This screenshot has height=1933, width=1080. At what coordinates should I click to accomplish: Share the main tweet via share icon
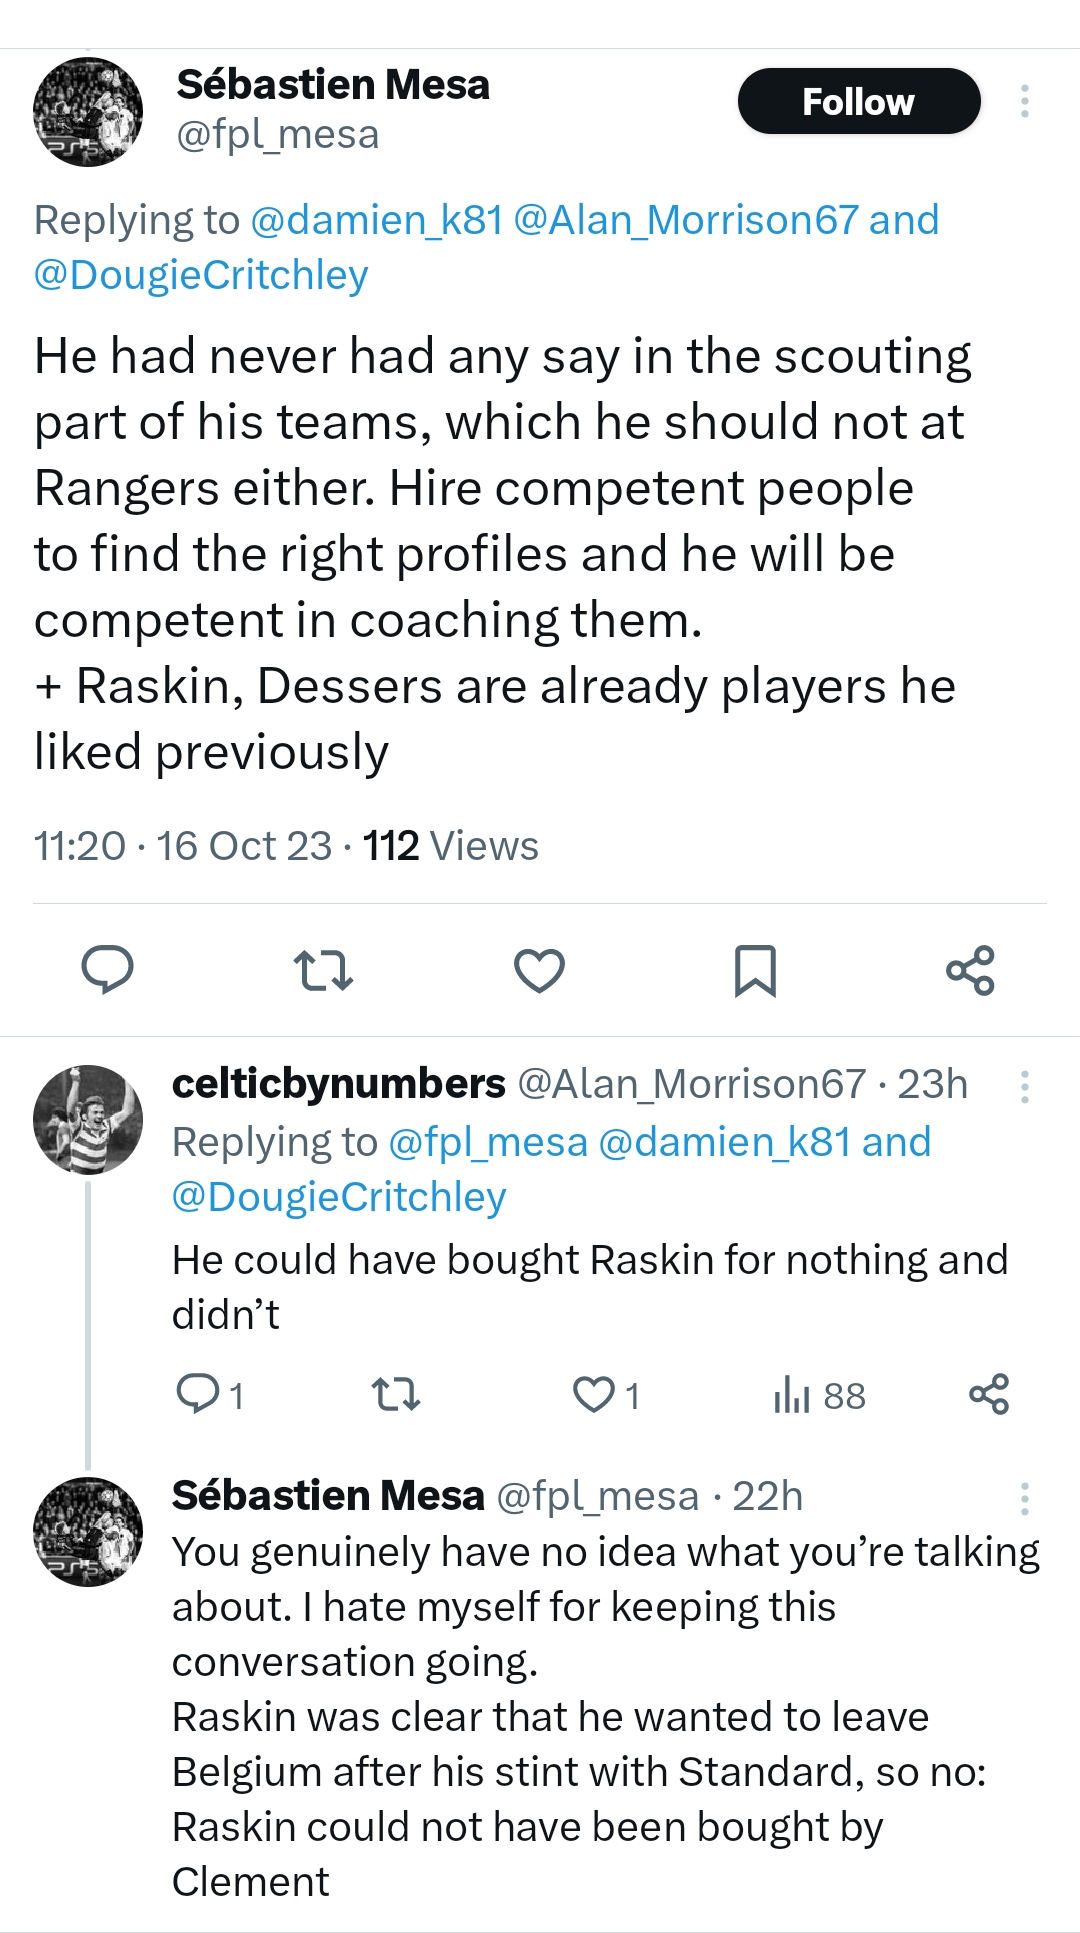(x=970, y=970)
